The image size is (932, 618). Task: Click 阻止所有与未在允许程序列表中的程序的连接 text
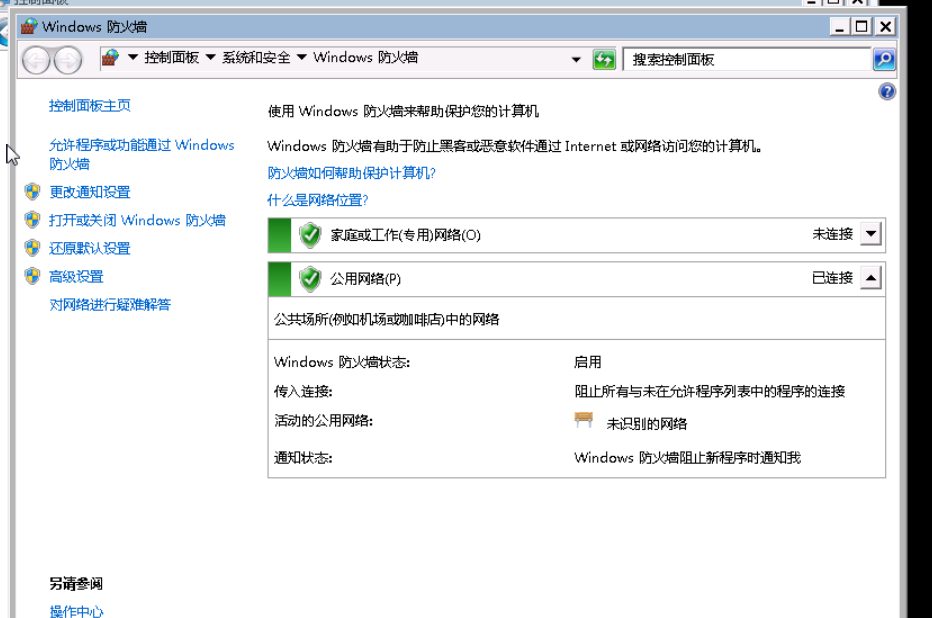pyautogui.click(x=710, y=391)
